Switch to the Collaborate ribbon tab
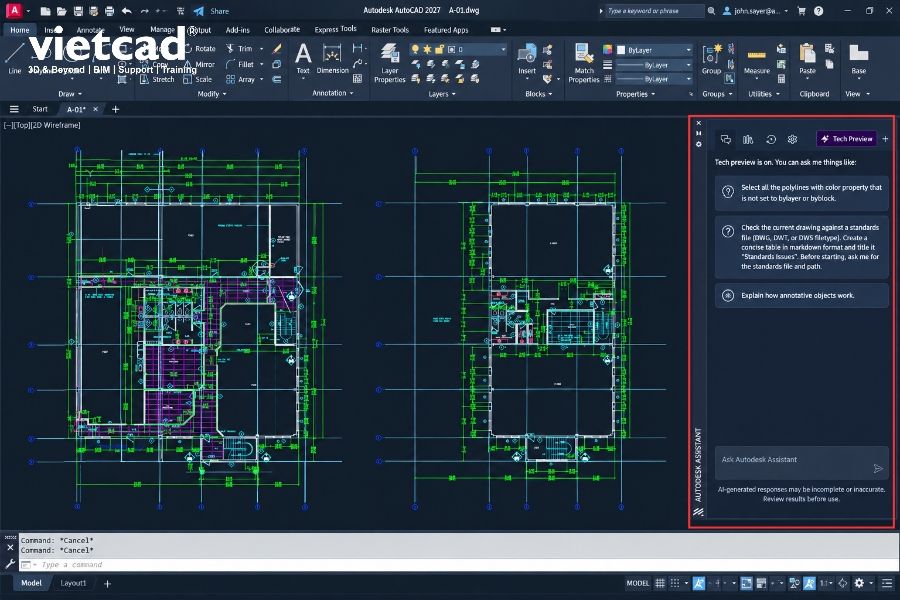Viewport: 900px width, 600px height. tap(282, 30)
